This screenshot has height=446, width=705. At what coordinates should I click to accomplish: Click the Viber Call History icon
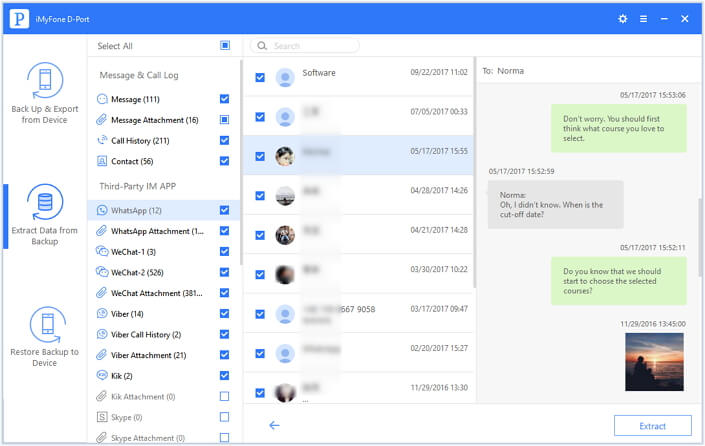point(102,334)
